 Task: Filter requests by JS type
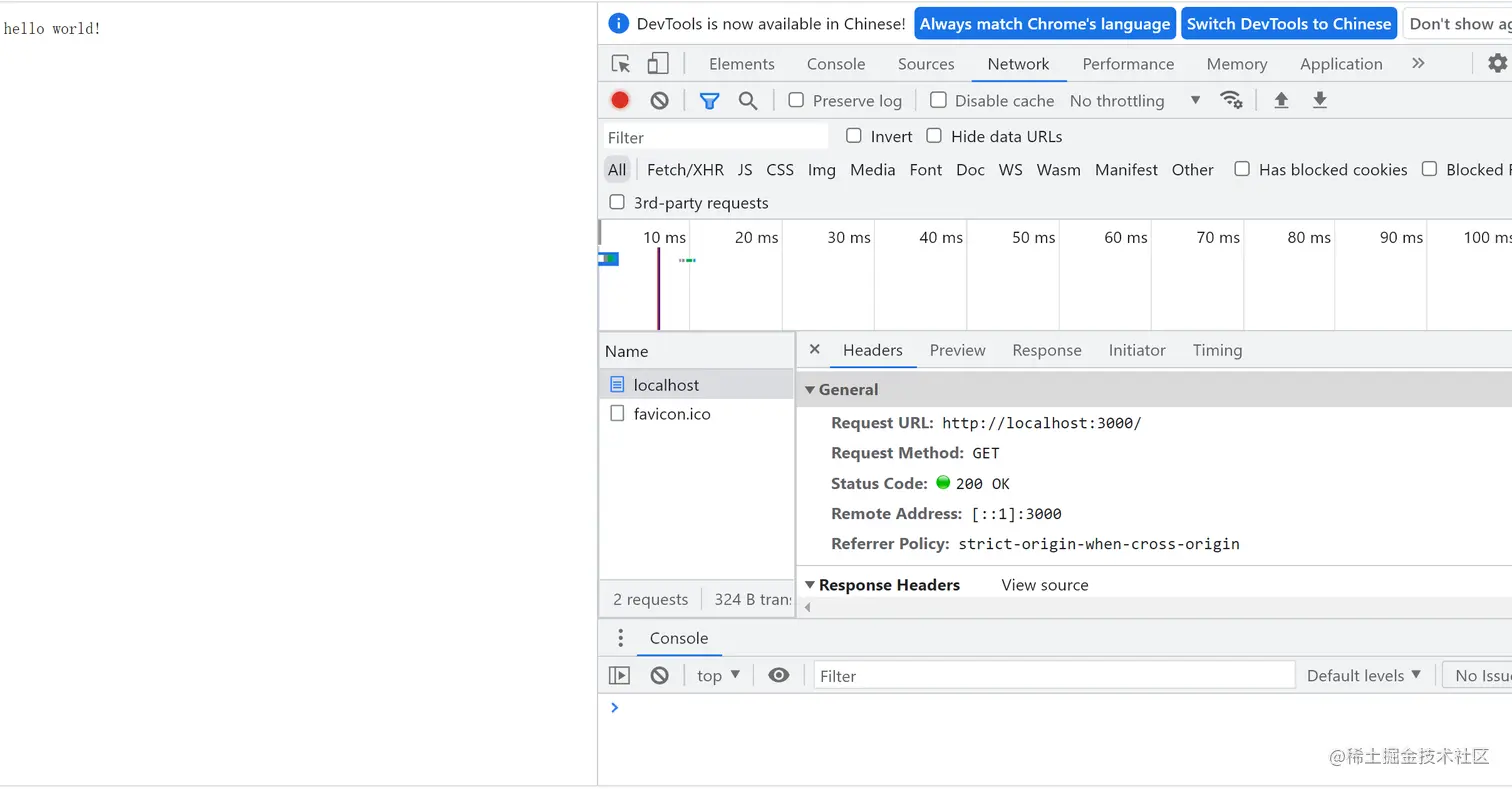[745, 170]
